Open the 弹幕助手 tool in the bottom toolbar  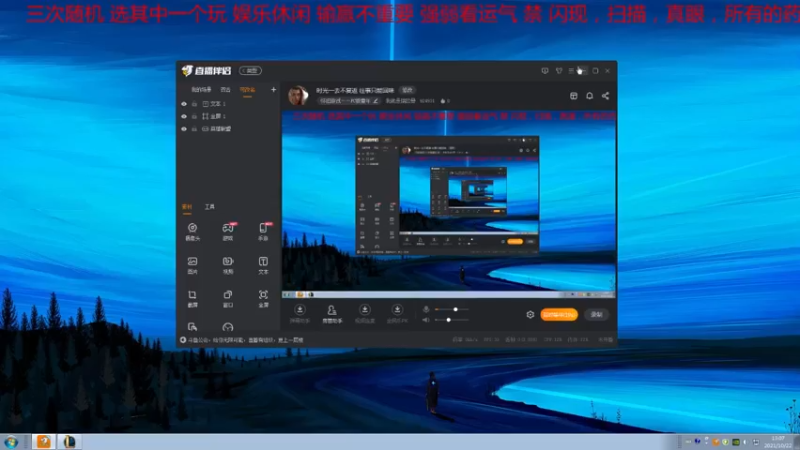299,313
